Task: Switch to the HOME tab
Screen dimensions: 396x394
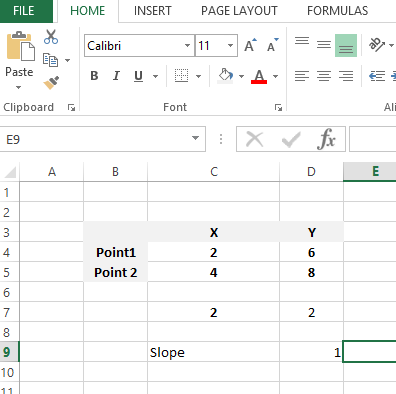Action: [88, 11]
